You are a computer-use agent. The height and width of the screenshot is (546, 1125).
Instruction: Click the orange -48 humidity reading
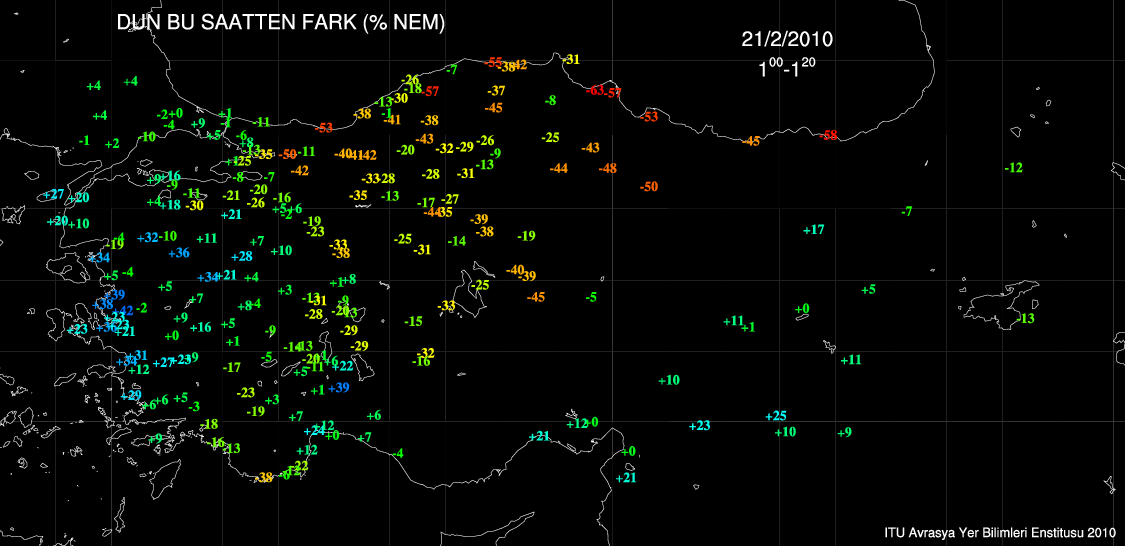(x=607, y=168)
